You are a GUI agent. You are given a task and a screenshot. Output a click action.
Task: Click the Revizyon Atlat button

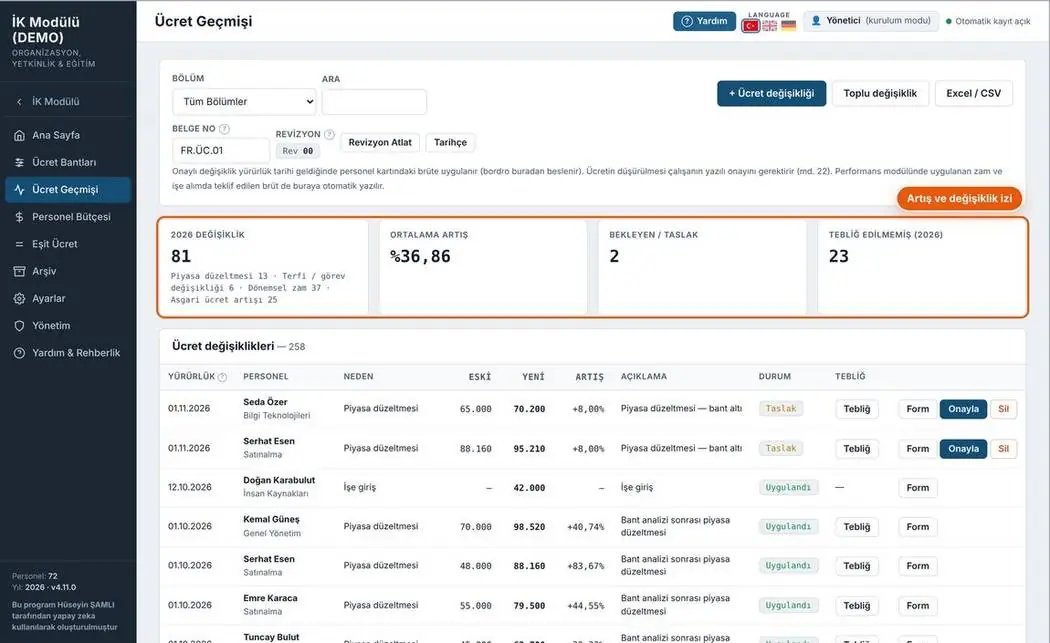point(380,143)
